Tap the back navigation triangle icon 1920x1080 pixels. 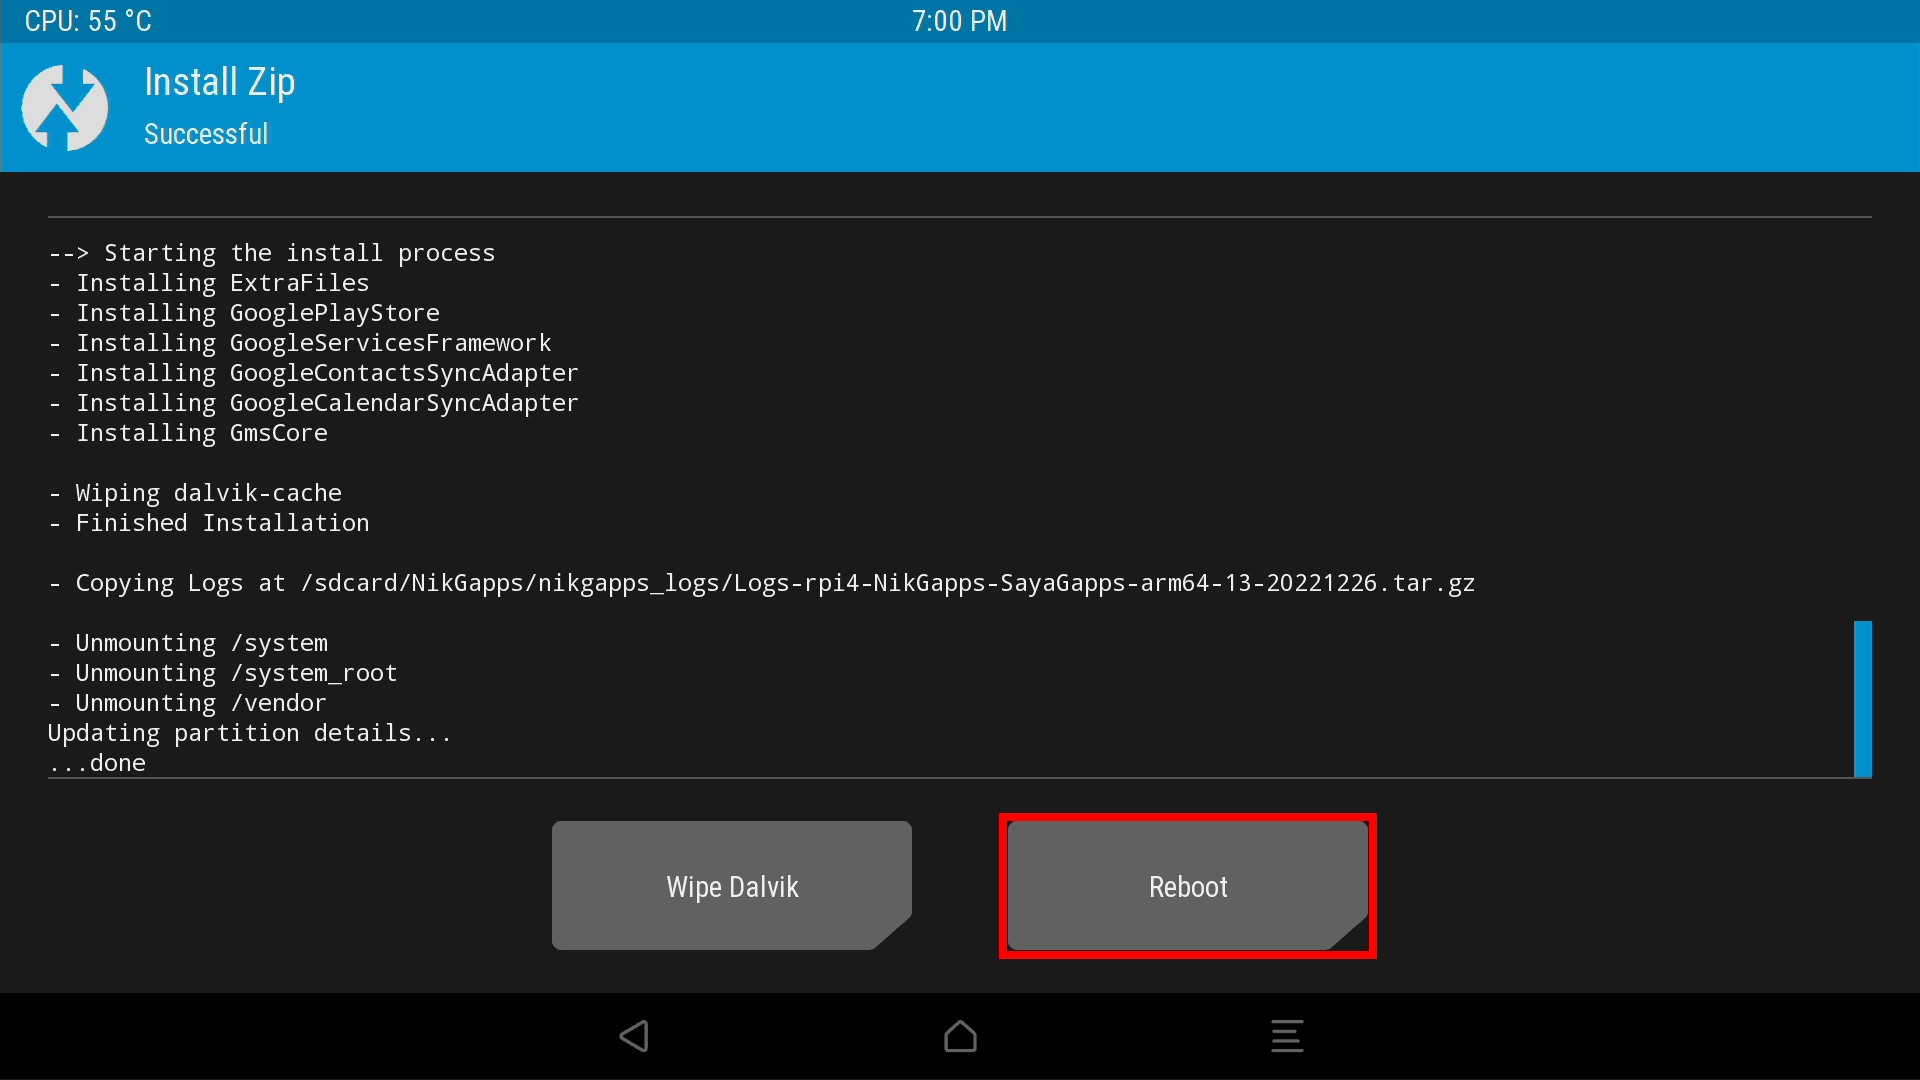point(634,1036)
